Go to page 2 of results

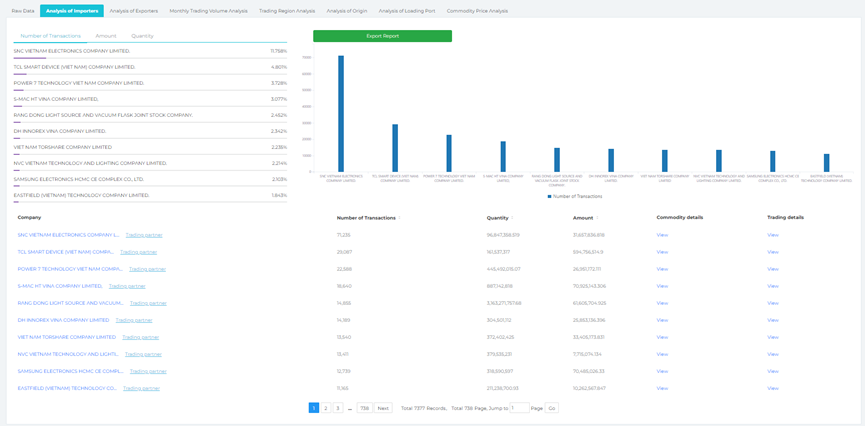coord(326,408)
